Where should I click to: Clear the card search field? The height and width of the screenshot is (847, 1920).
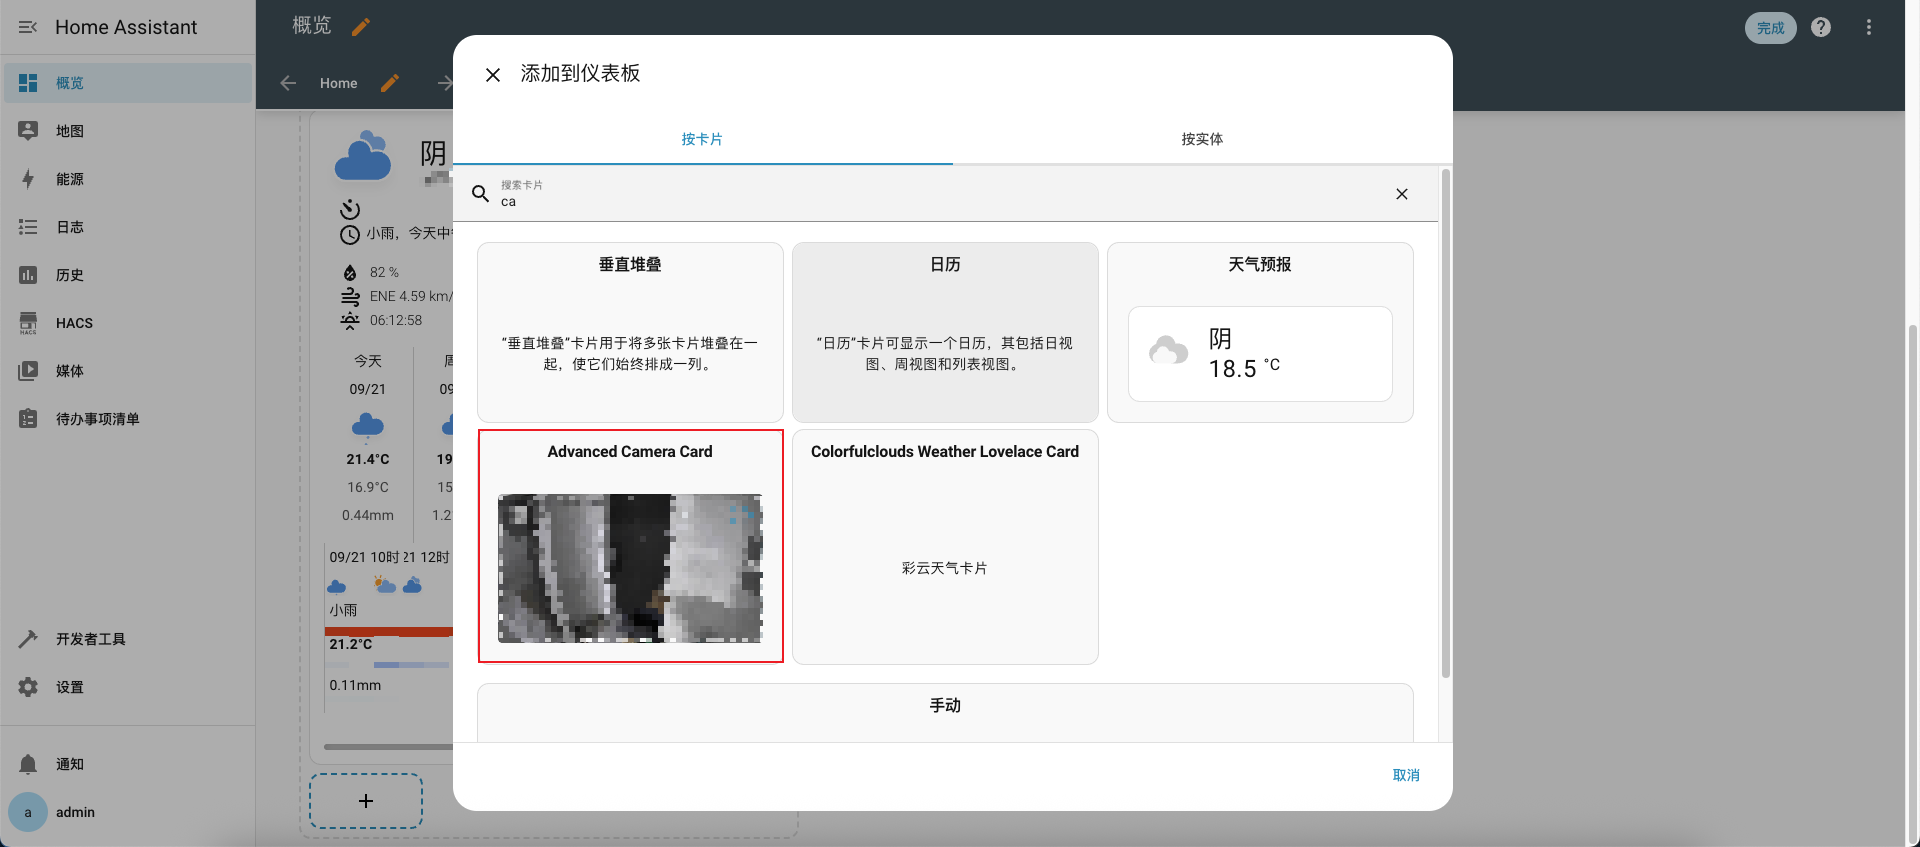pos(1401,194)
